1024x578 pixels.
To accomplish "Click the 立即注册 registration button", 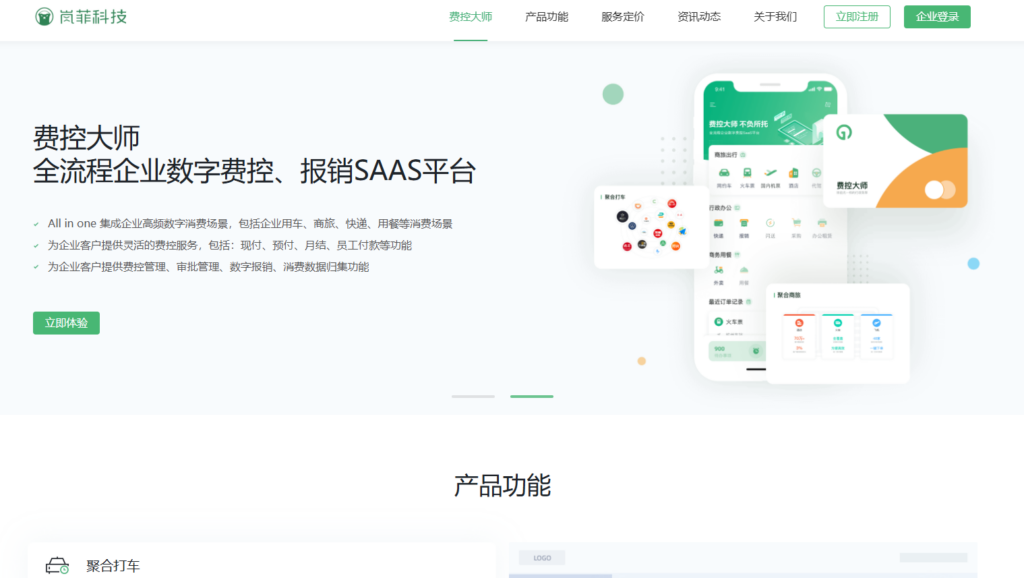I will pos(855,16).
